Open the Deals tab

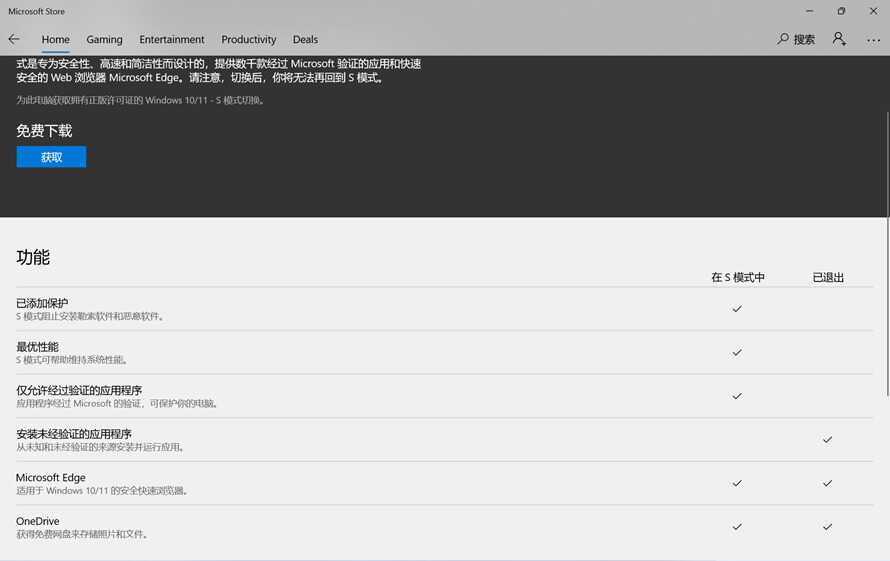[x=305, y=40]
